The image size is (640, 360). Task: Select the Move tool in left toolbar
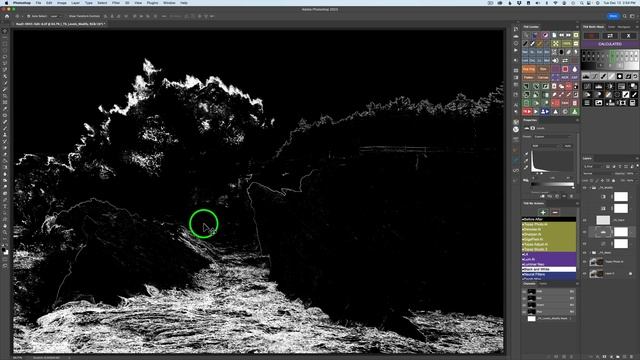5,31
